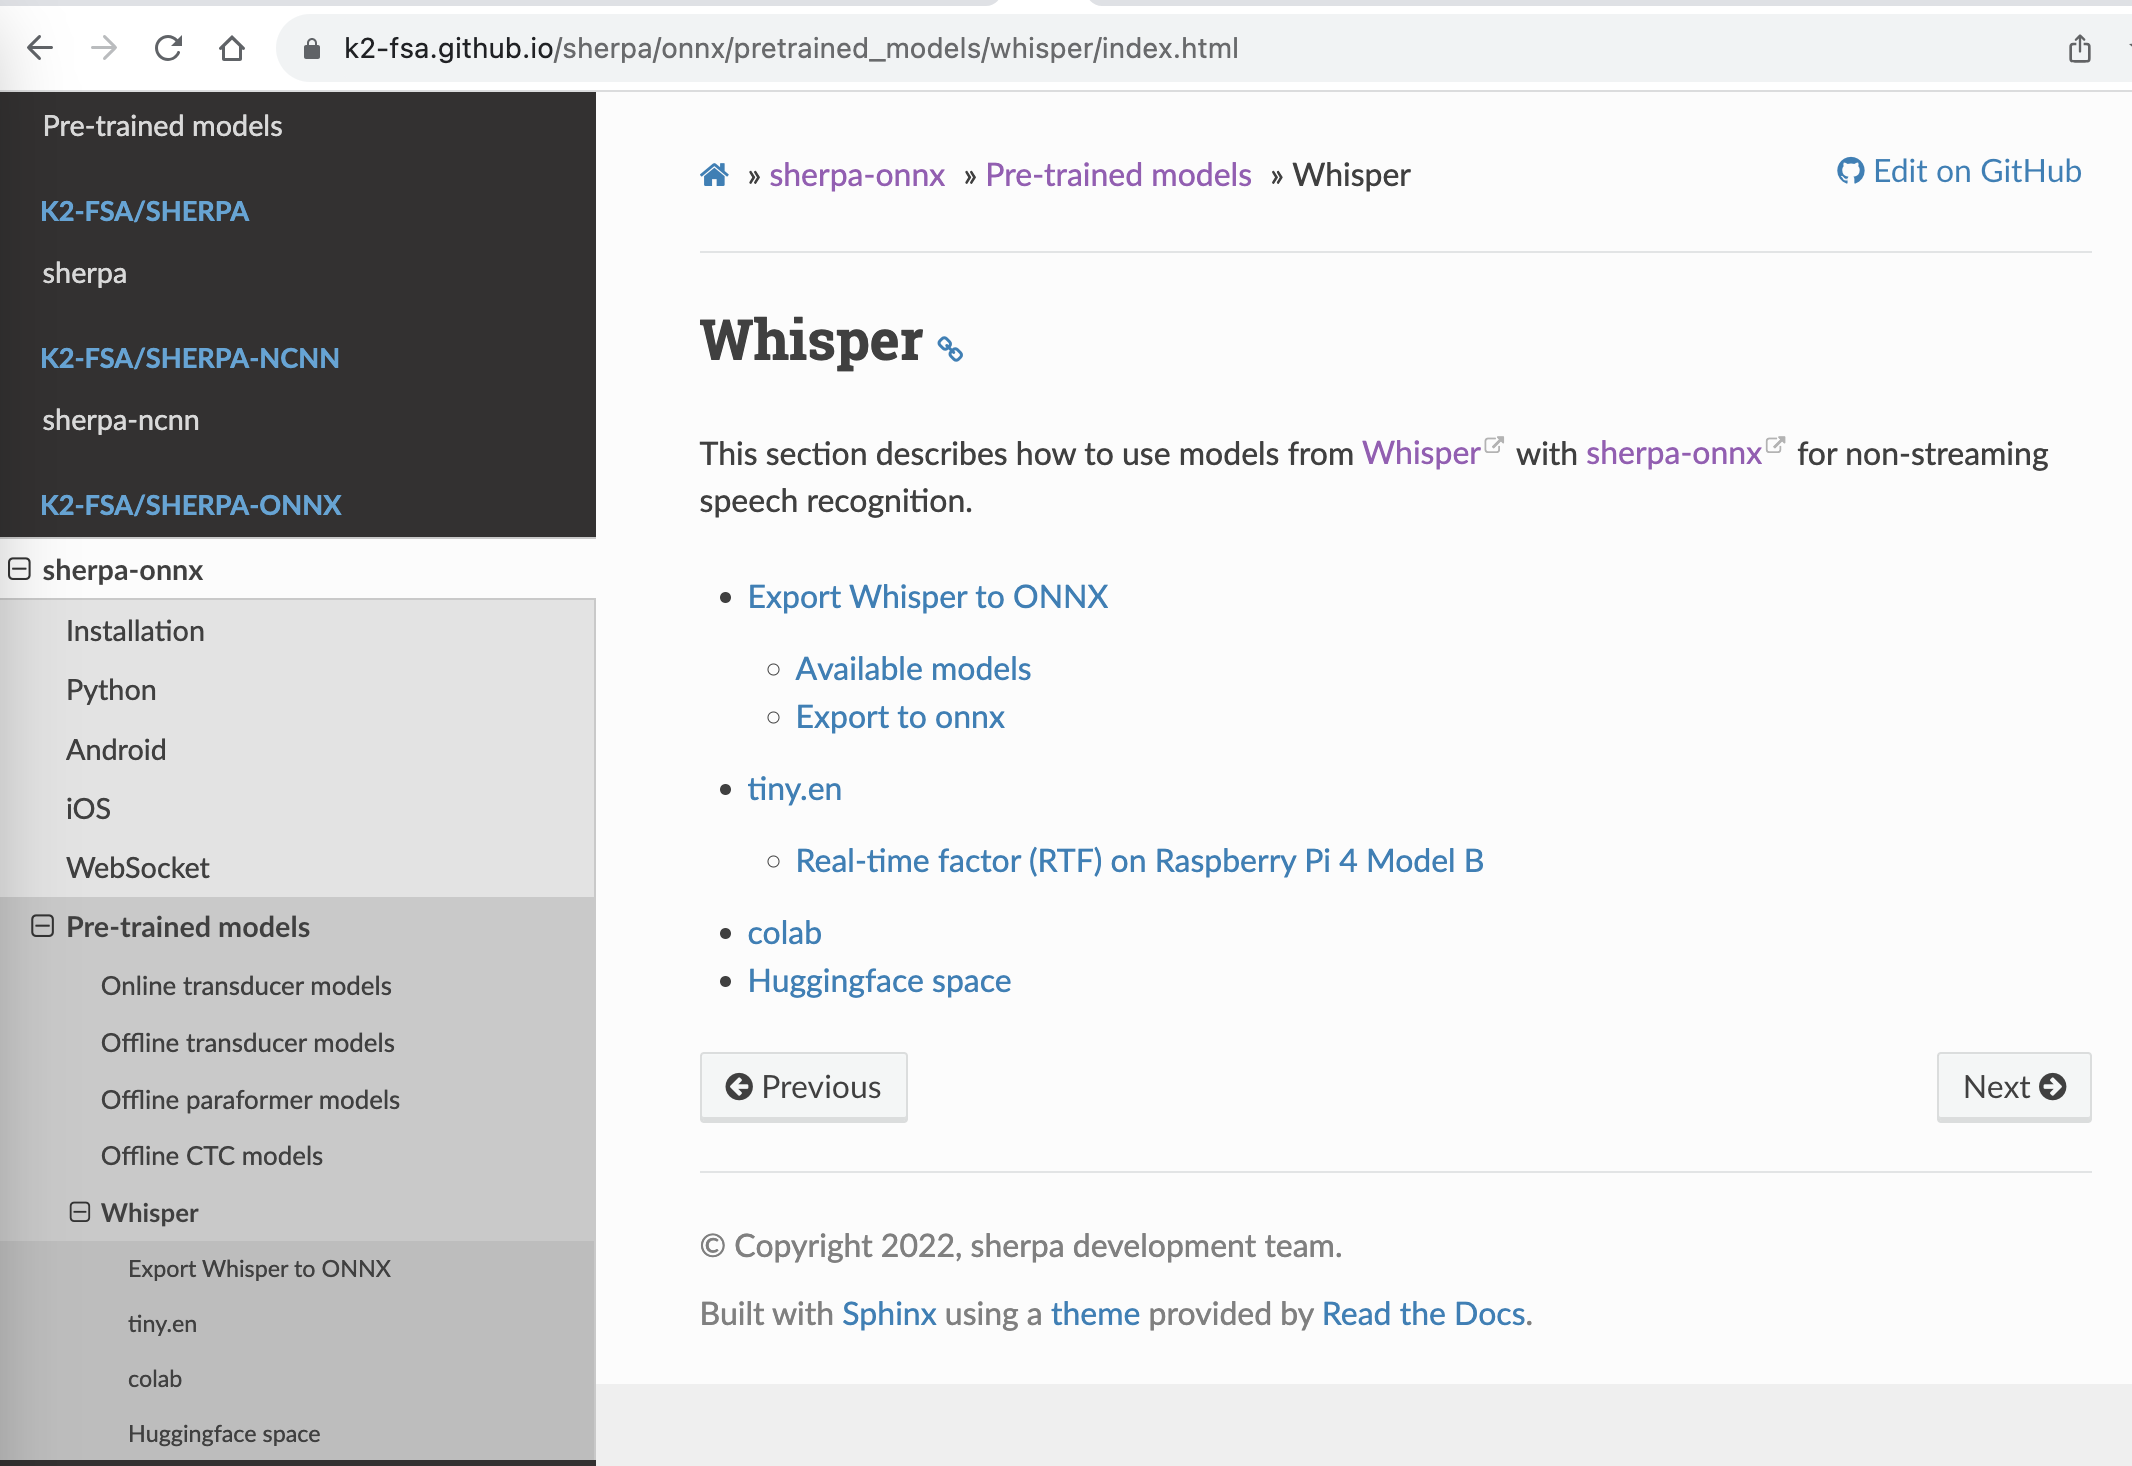Open the Installation sidebar item
The width and height of the screenshot is (2132, 1466).
[x=135, y=630]
